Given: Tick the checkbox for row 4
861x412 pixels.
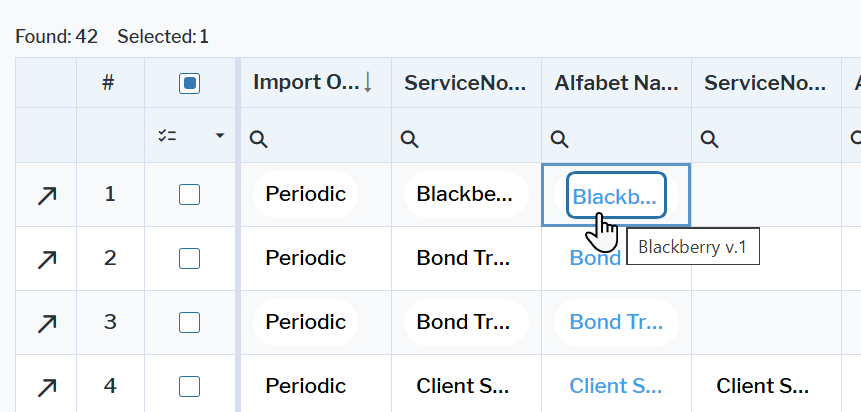Looking at the screenshot, I should pyautogui.click(x=189, y=387).
